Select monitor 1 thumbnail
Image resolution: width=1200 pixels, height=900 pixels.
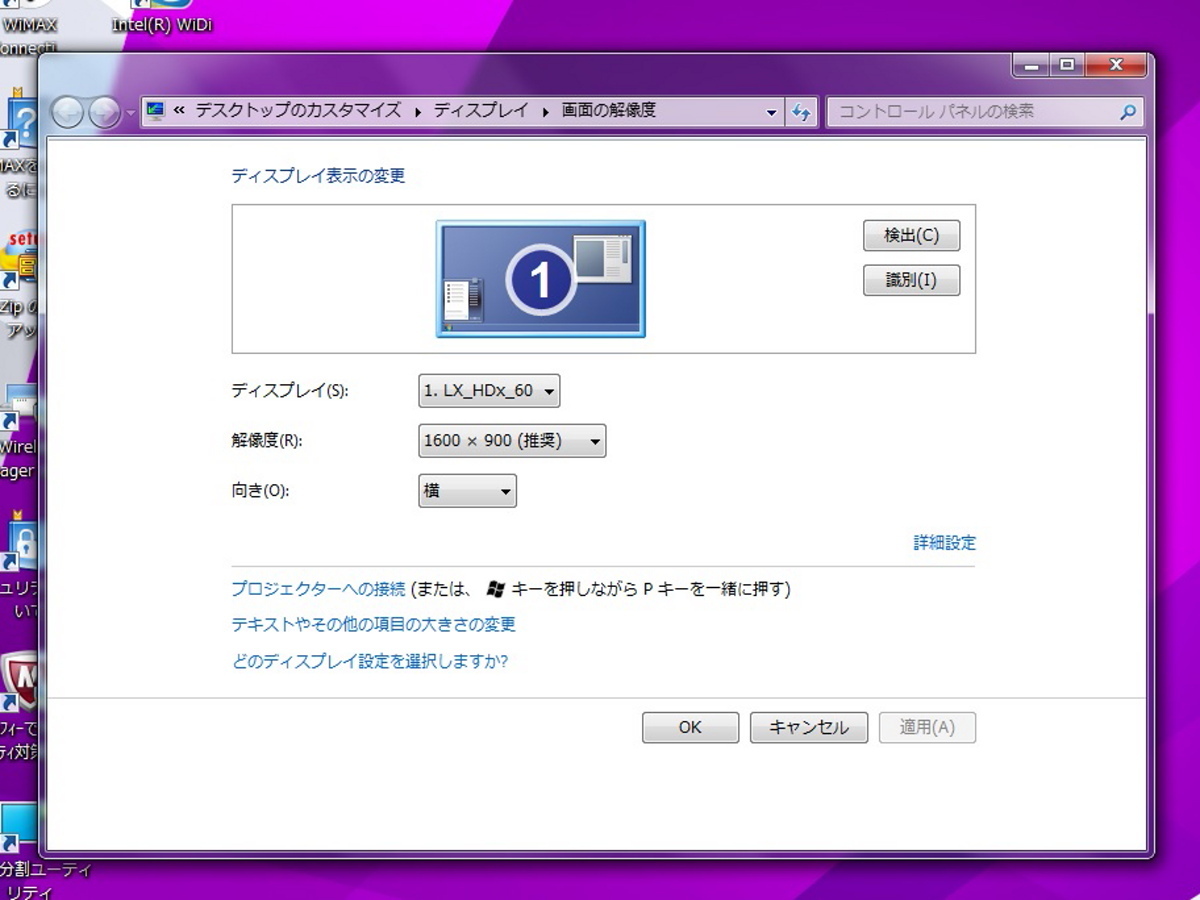click(x=541, y=279)
